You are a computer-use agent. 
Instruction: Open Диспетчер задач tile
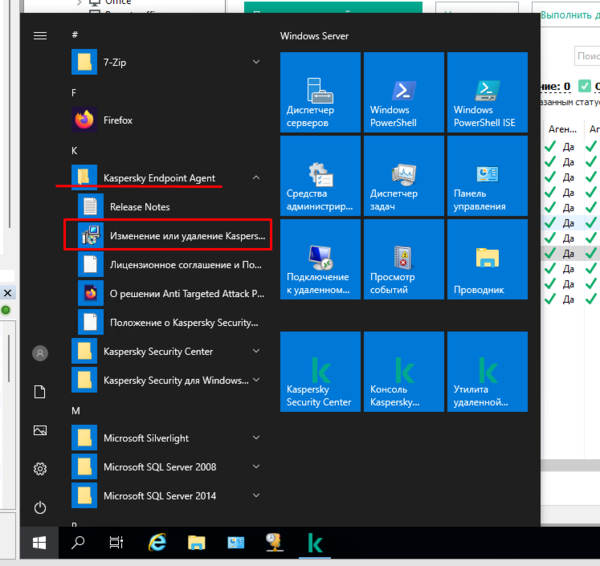(x=401, y=175)
